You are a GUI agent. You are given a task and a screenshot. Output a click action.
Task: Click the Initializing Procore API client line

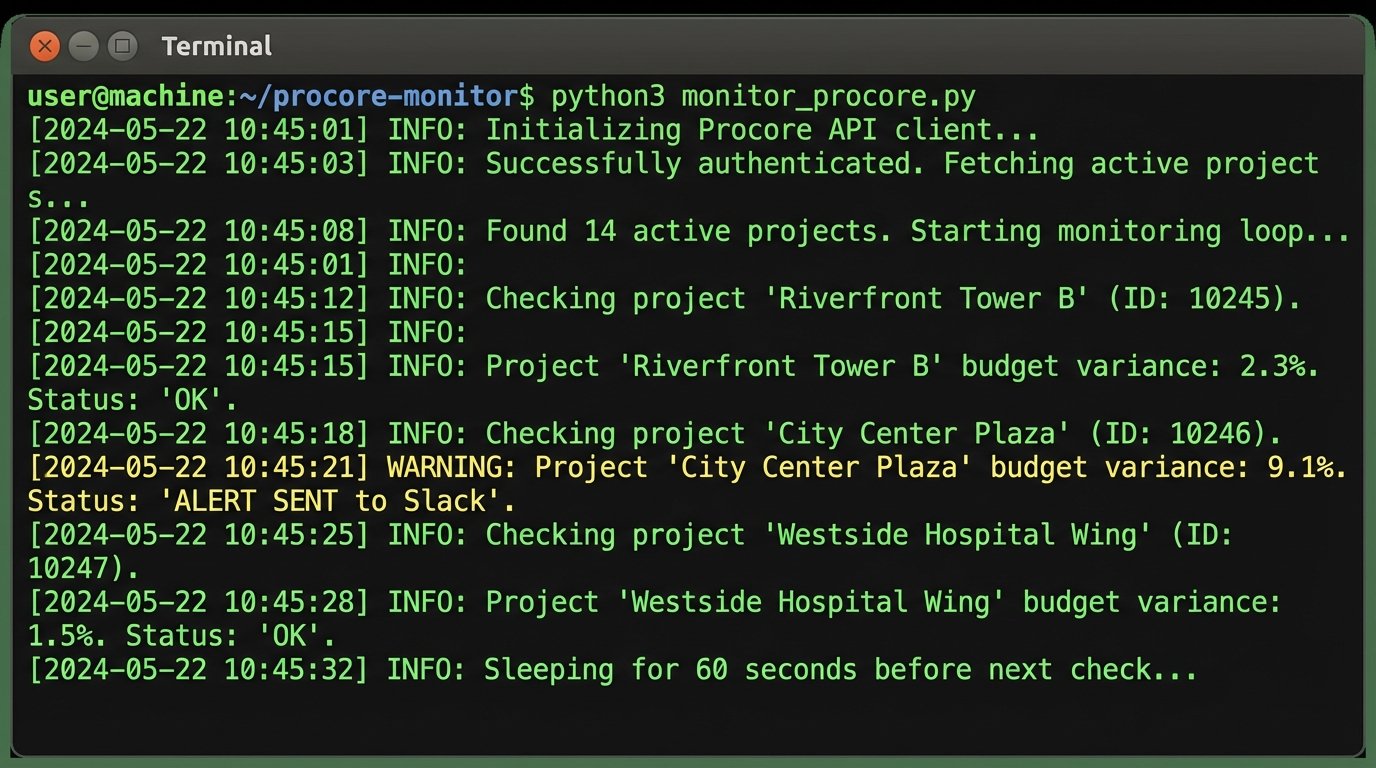762,130
